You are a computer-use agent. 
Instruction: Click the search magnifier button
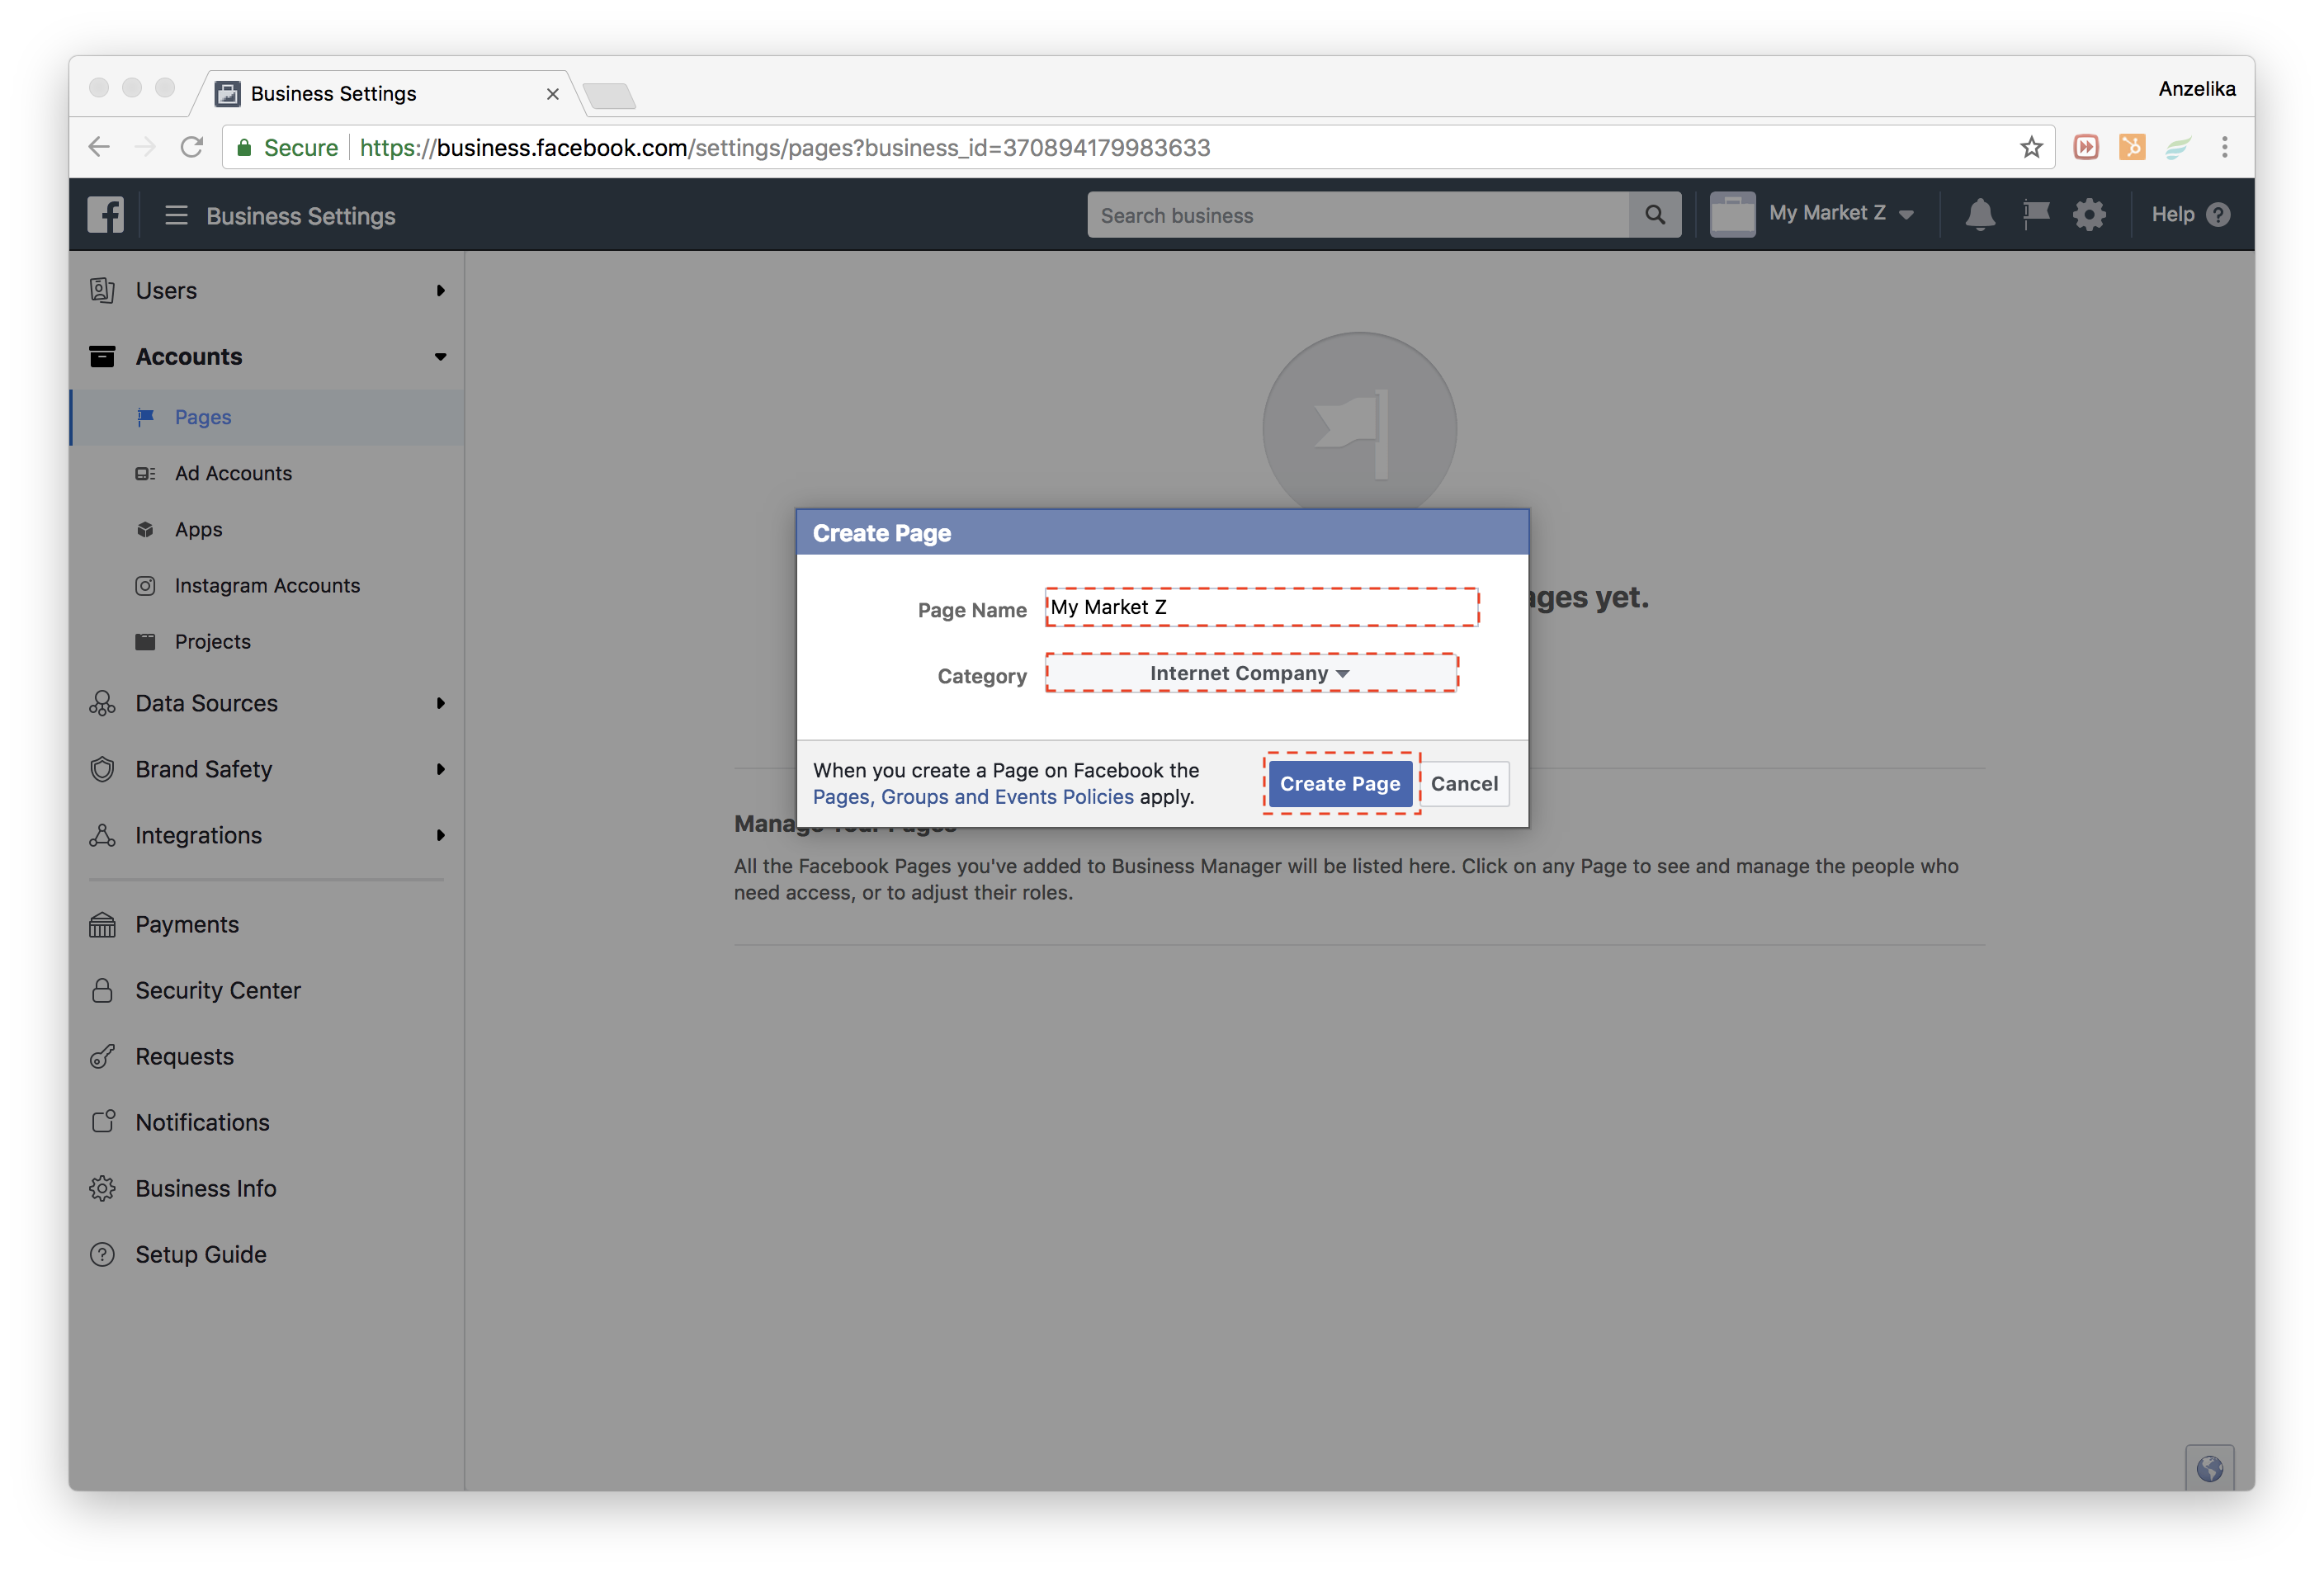tap(1655, 215)
